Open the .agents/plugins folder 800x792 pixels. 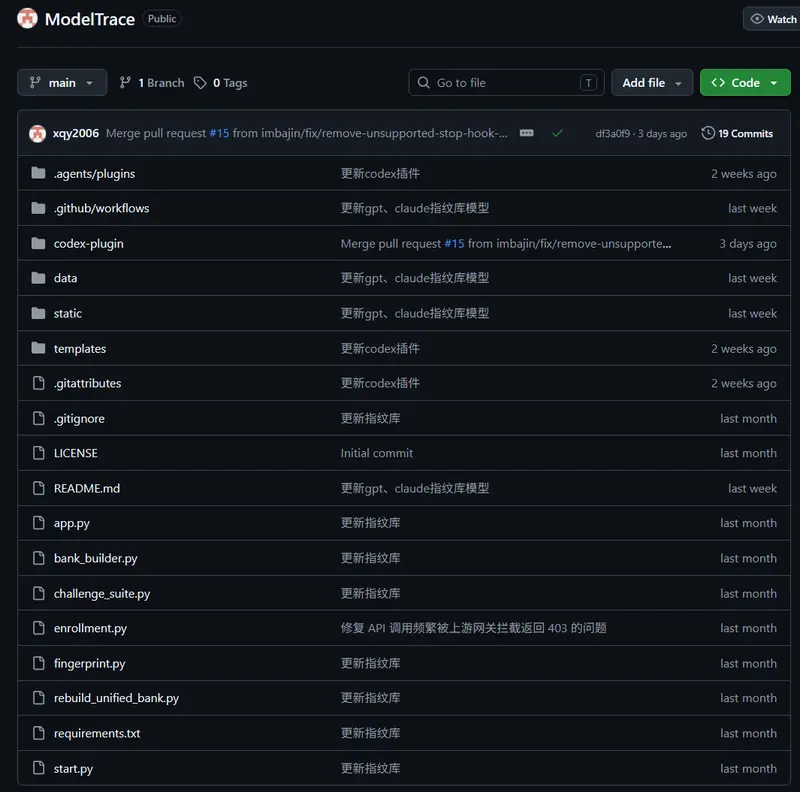(x=94, y=174)
